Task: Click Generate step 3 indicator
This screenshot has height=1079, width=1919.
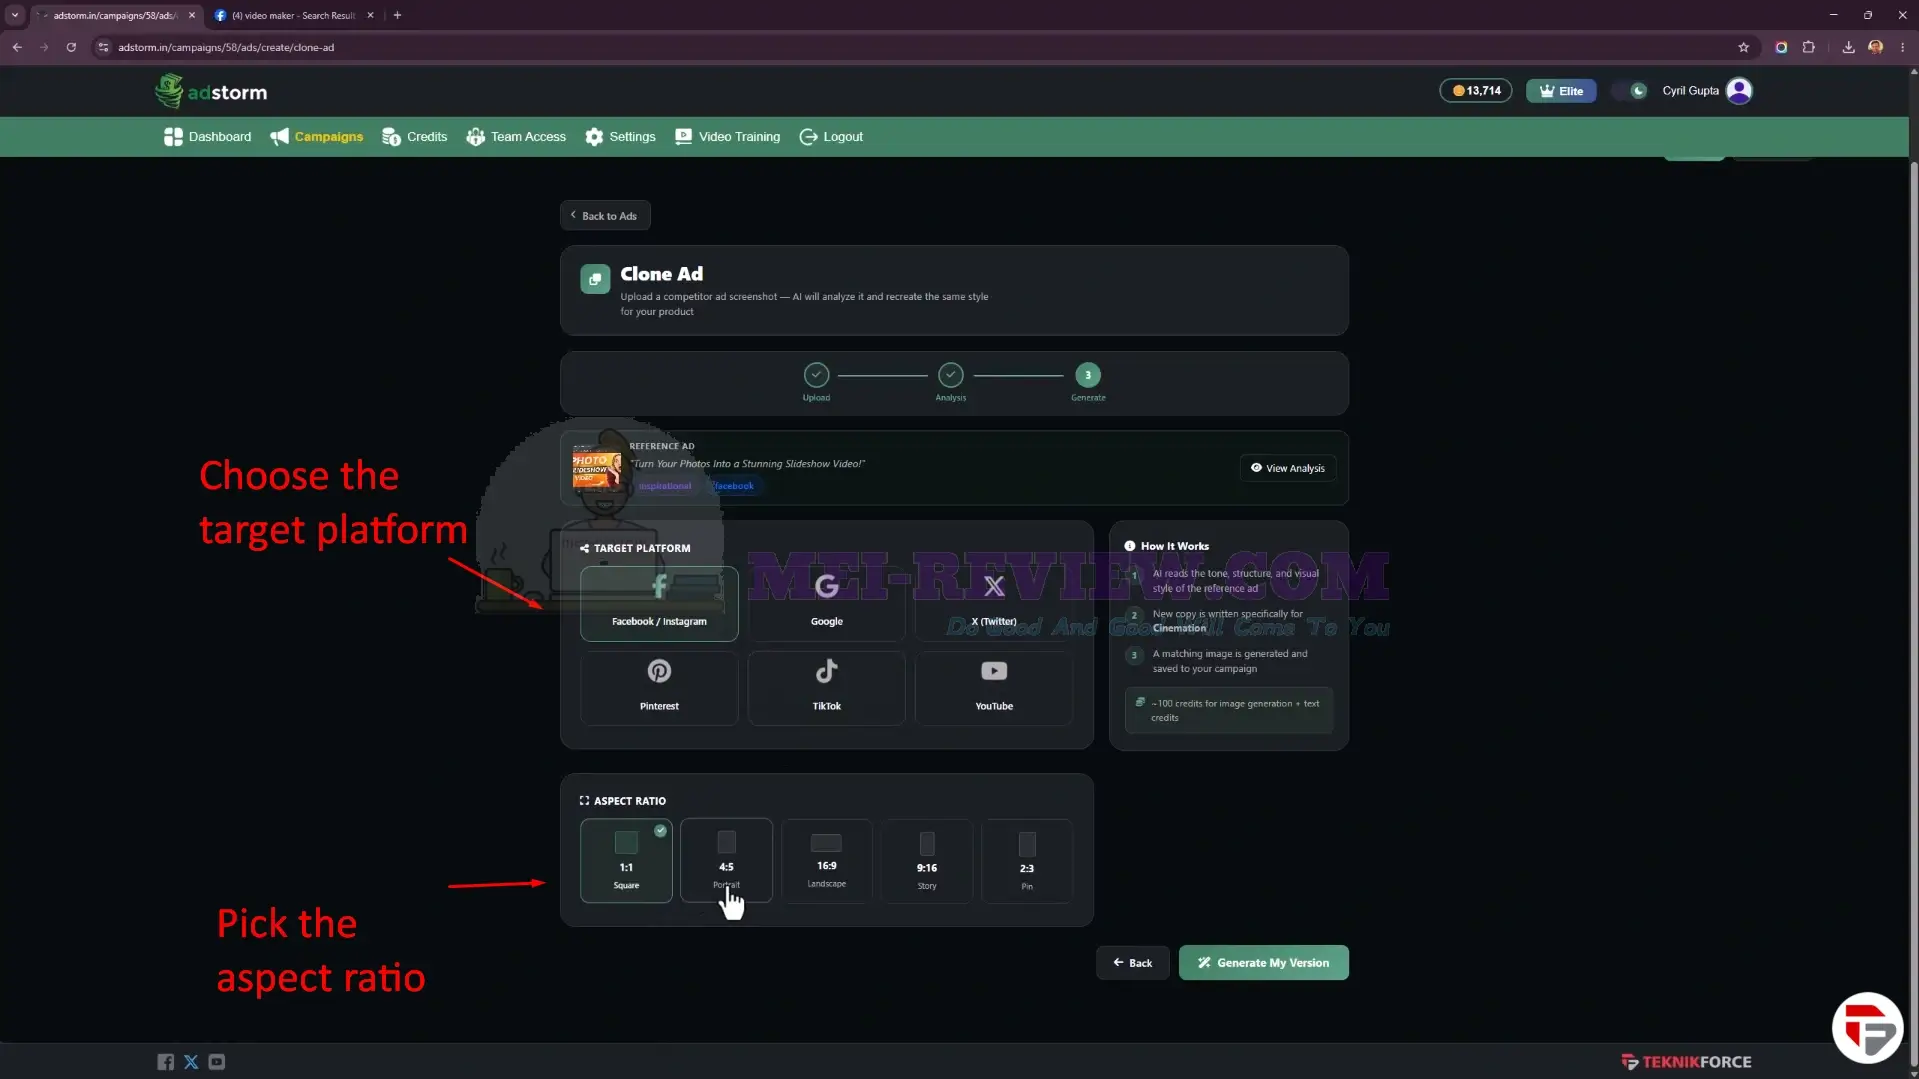Action: [x=1088, y=375]
